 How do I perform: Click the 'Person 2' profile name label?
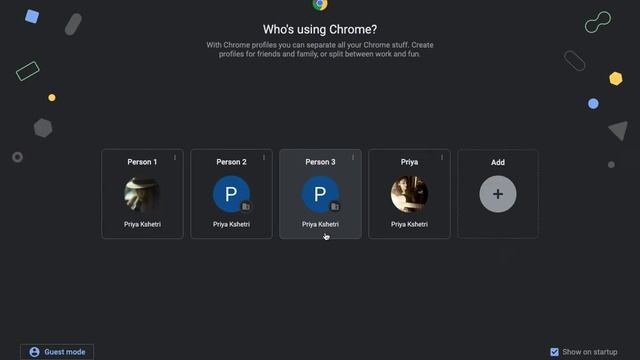click(x=231, y=162)
